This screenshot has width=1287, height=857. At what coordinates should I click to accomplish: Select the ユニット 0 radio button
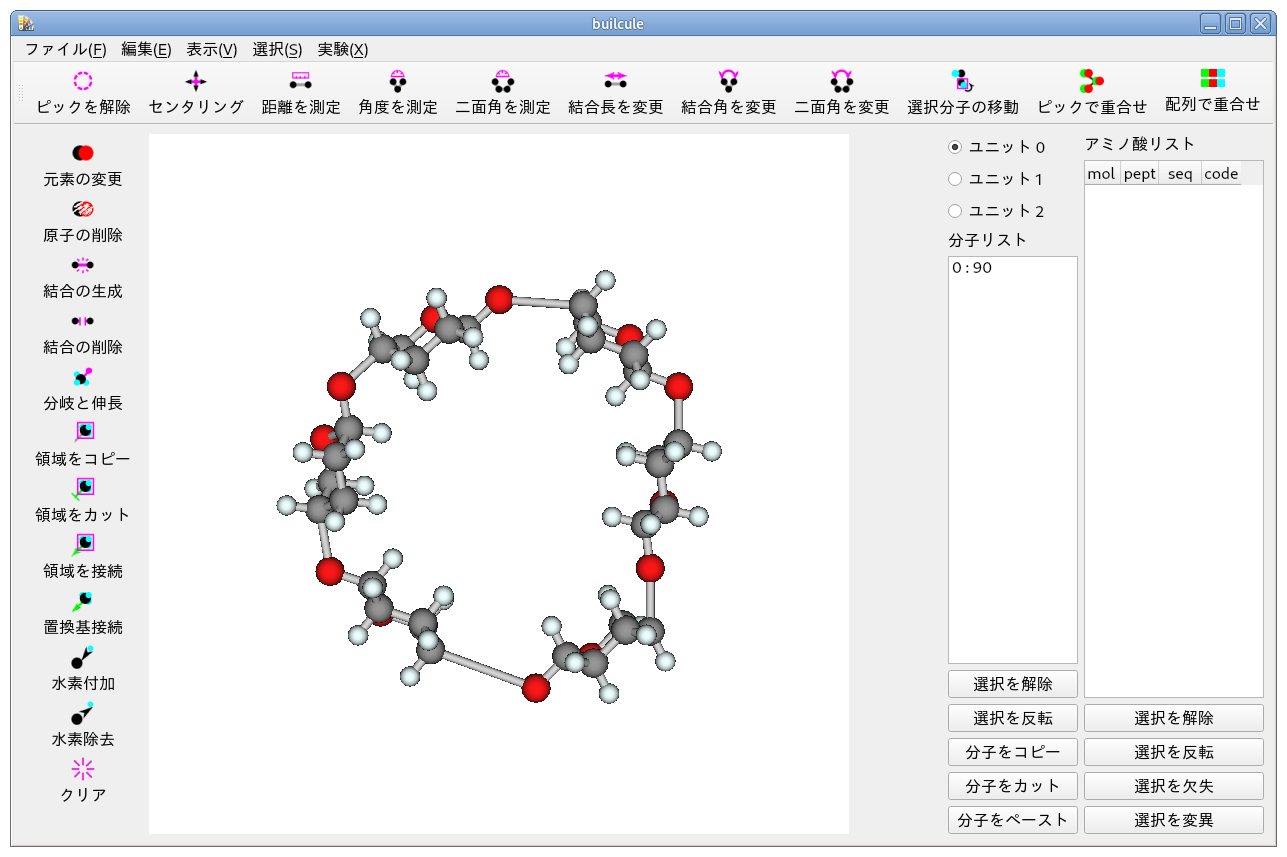click(x=955, y=147)
